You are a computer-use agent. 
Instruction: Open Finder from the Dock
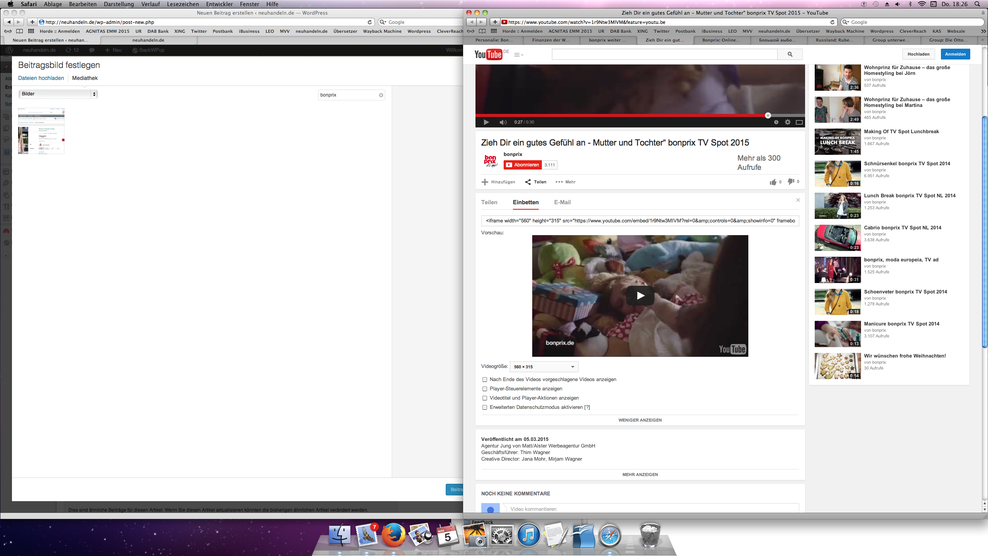click(340, 535)
